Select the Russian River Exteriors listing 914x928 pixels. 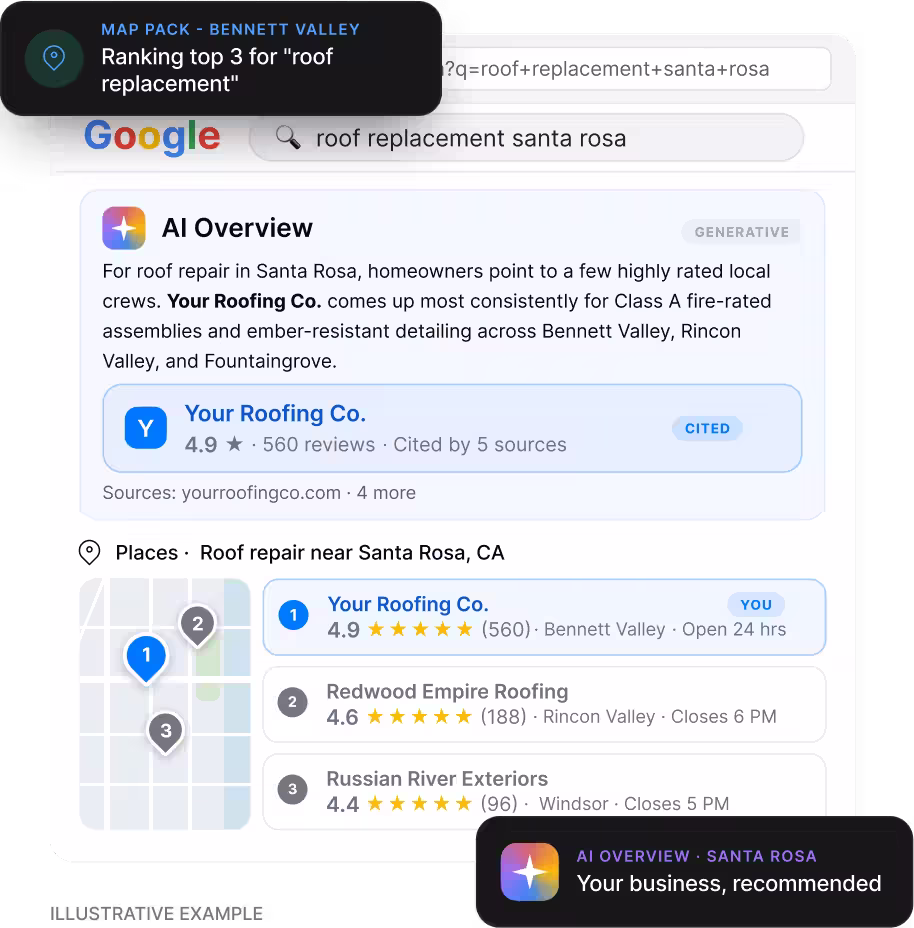point(544,791)
